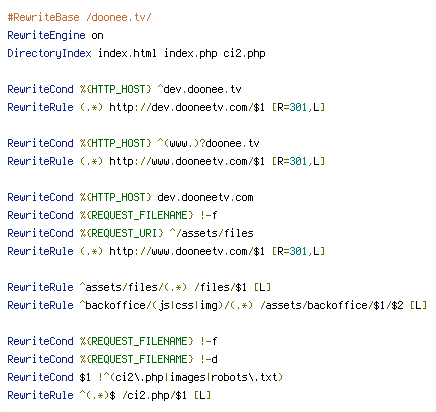Click the !^(ci2\.php|images|robots\.txt) pattern
Screen dimensions: 436x412
[x=190, y=377]
